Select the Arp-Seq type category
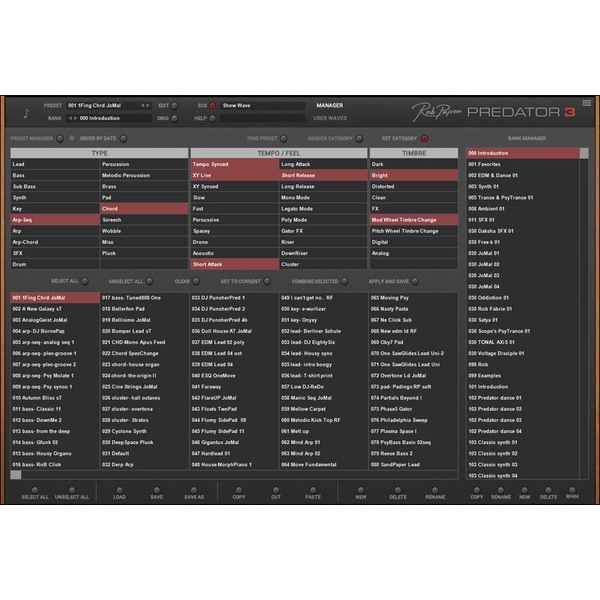This screenshot has height=600, width=600. coord(55,220)
